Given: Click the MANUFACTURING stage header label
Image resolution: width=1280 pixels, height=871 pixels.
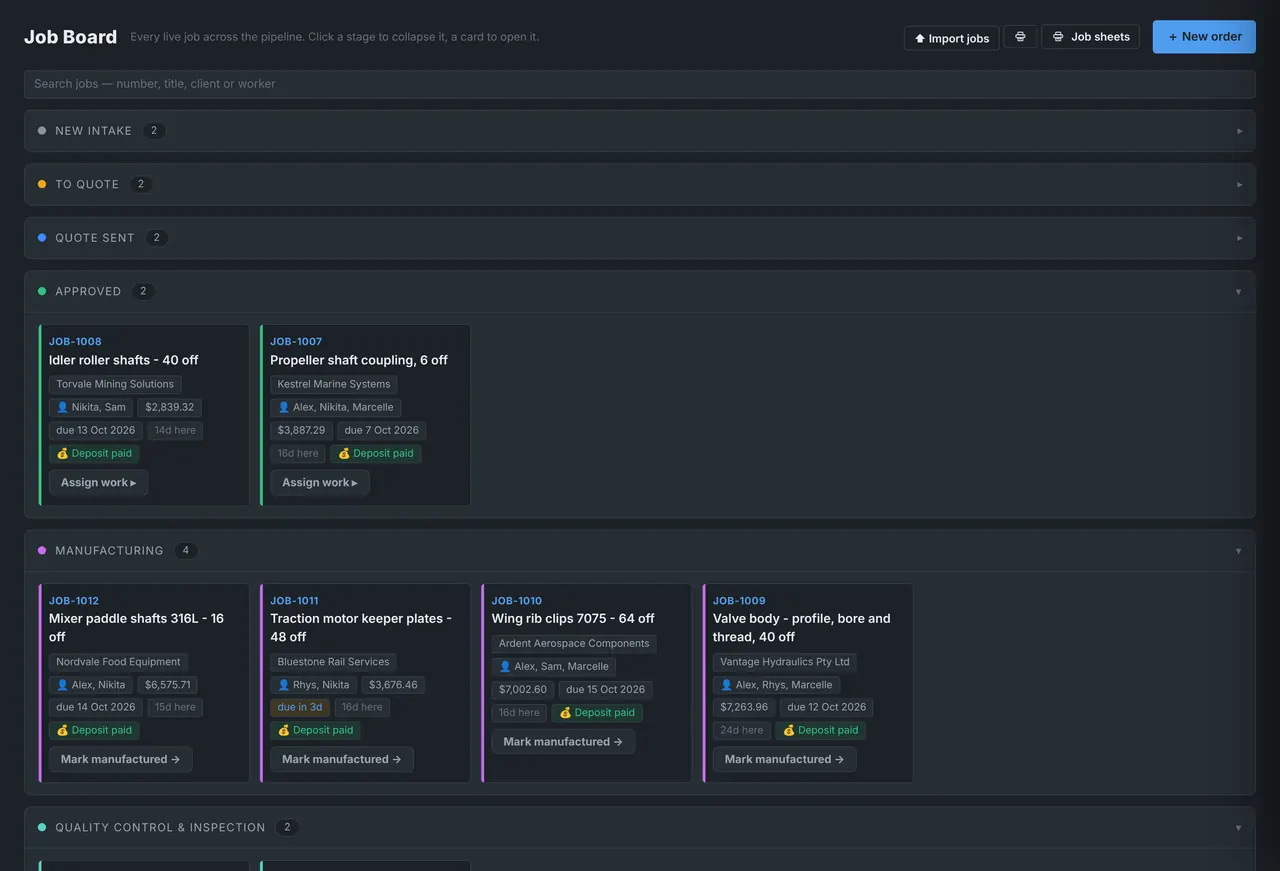Looking at the screenshot, I should tap(109, 551).
